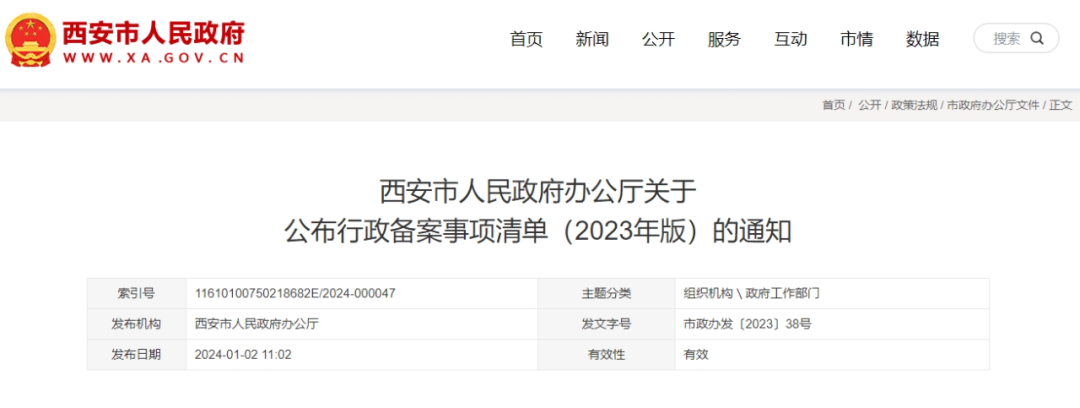Click the 发文字号 label cell
This screenshot has width=1080, height=408.
pos(606,324)
